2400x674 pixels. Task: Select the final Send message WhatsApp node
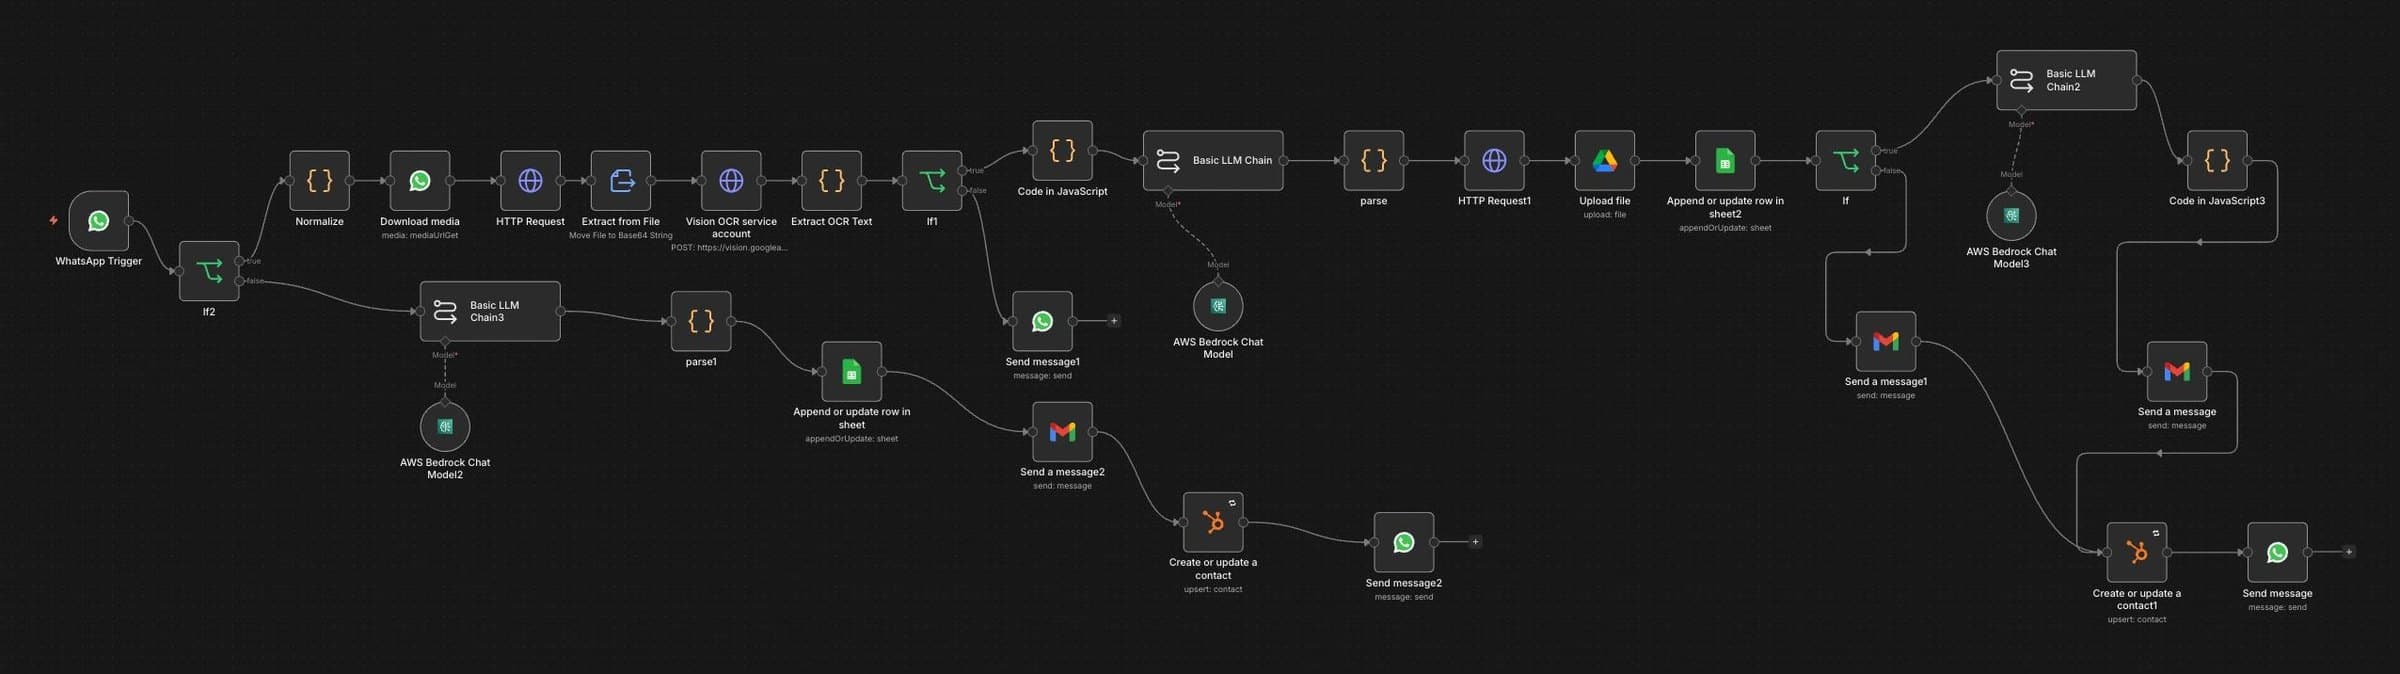[2277, 553]
